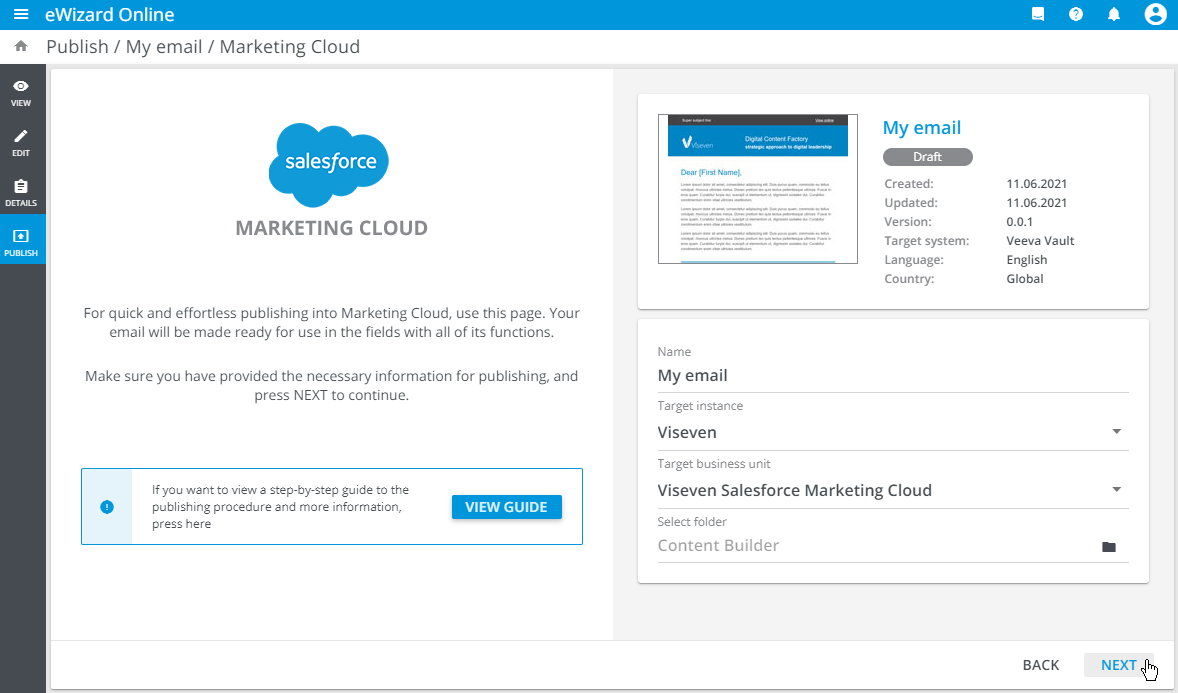The image size is (1178, 693).
Task: Click the NEXT button
Action: pos(1118,665)
